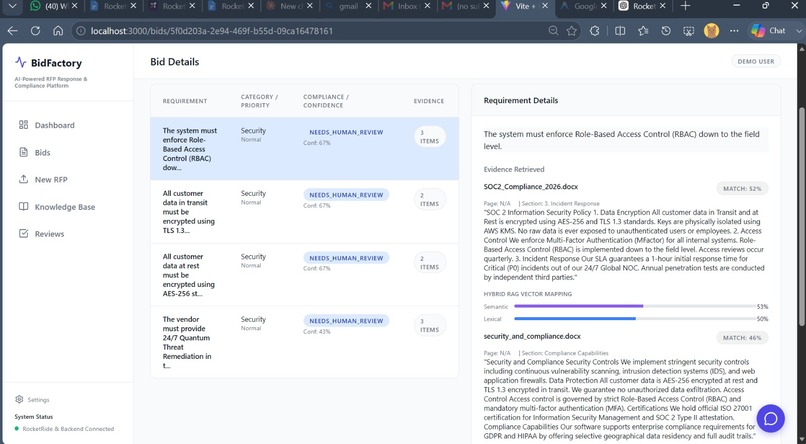Open Copilot Chat pane
Screen dimensions: 806x444
click(769, 31)
